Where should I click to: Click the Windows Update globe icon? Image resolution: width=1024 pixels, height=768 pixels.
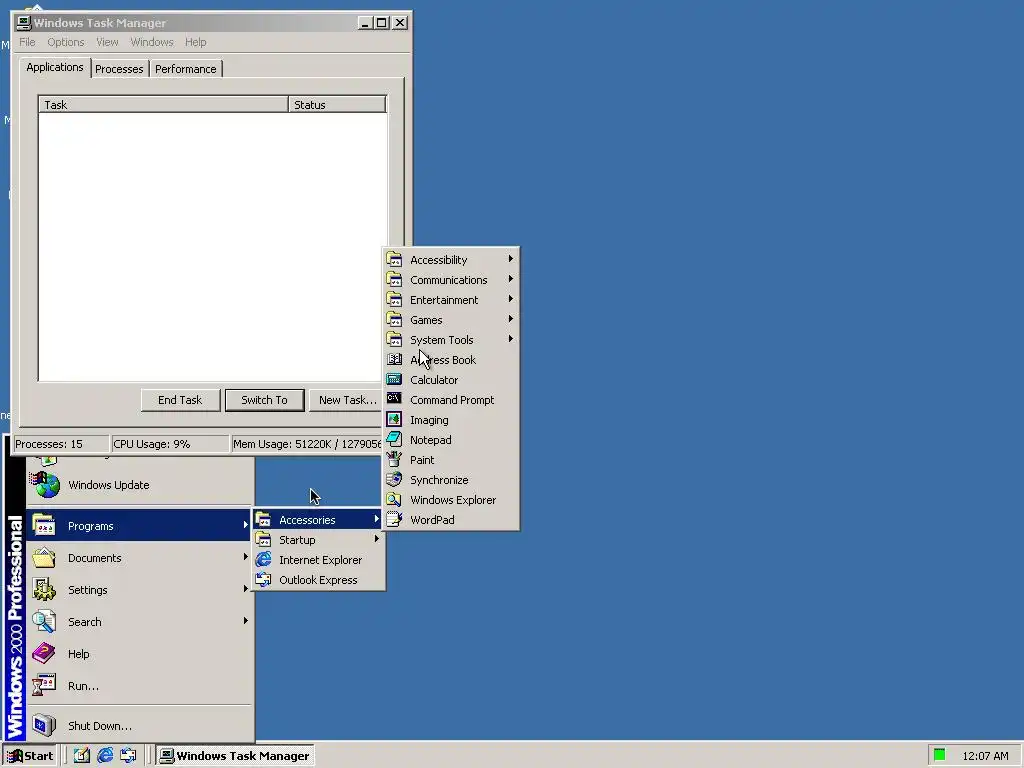[x=44, y=485]
